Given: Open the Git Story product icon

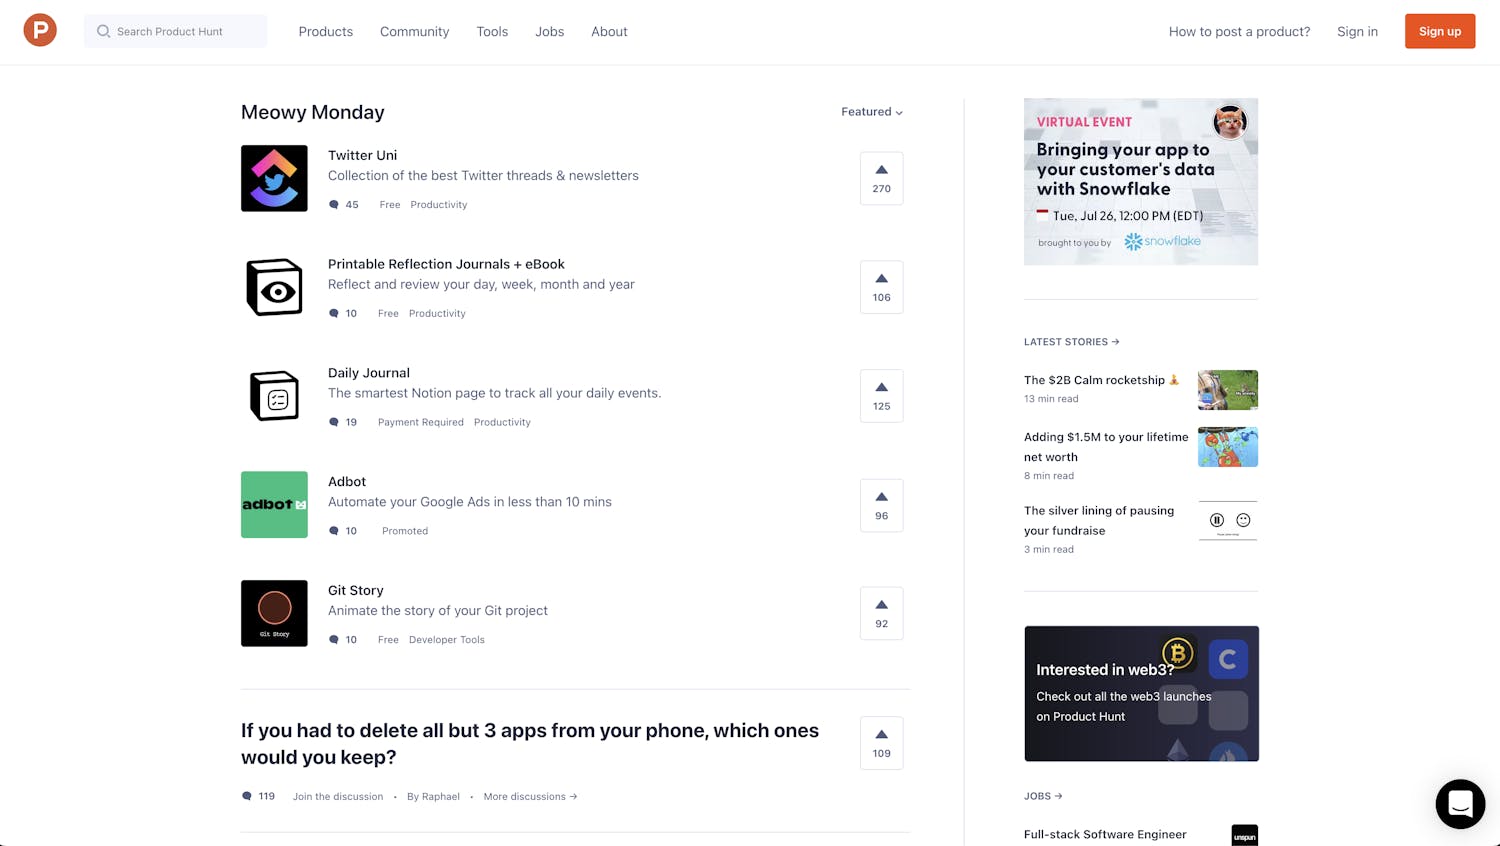Looking at the screenshot, I should point(274,613).
